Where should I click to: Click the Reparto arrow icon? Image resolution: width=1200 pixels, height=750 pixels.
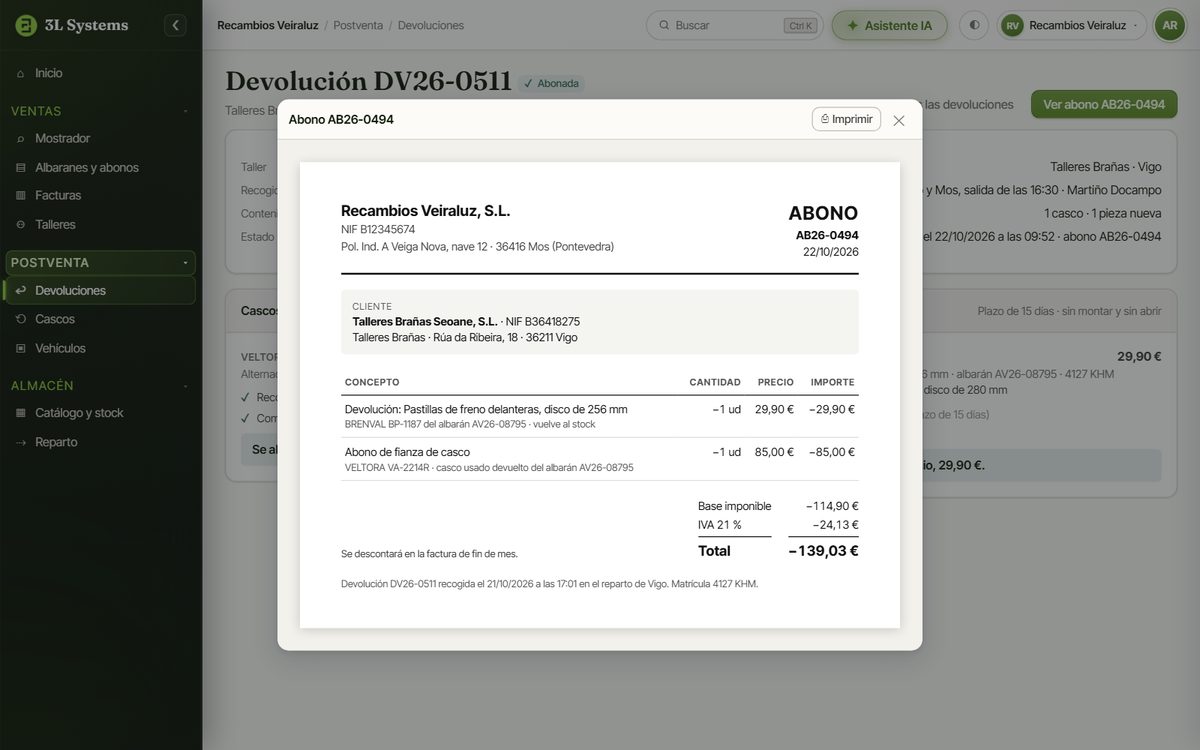click(21, 442)
